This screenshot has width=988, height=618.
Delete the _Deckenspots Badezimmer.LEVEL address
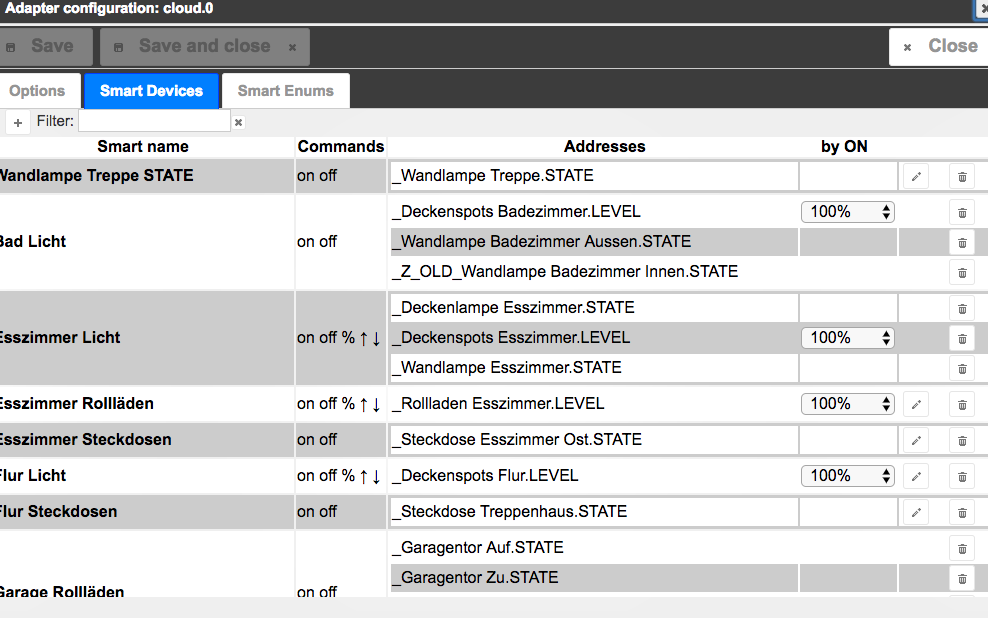point(961,212)
